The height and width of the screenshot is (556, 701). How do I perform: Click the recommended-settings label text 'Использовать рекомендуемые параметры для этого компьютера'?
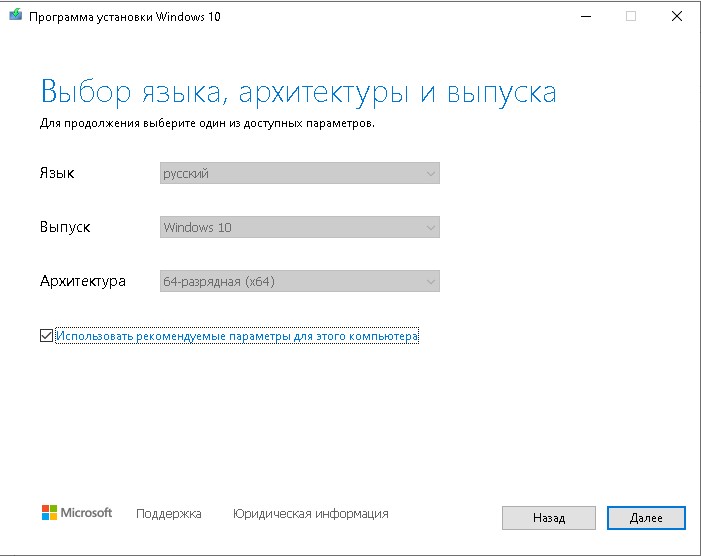(237, 336)
